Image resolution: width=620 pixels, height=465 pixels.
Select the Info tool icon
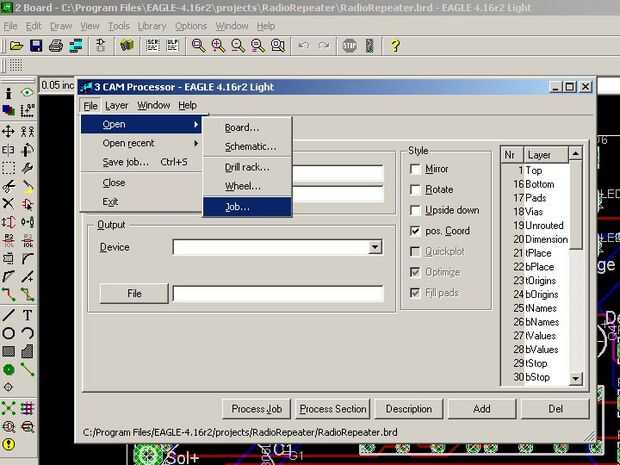click(8, 93)
